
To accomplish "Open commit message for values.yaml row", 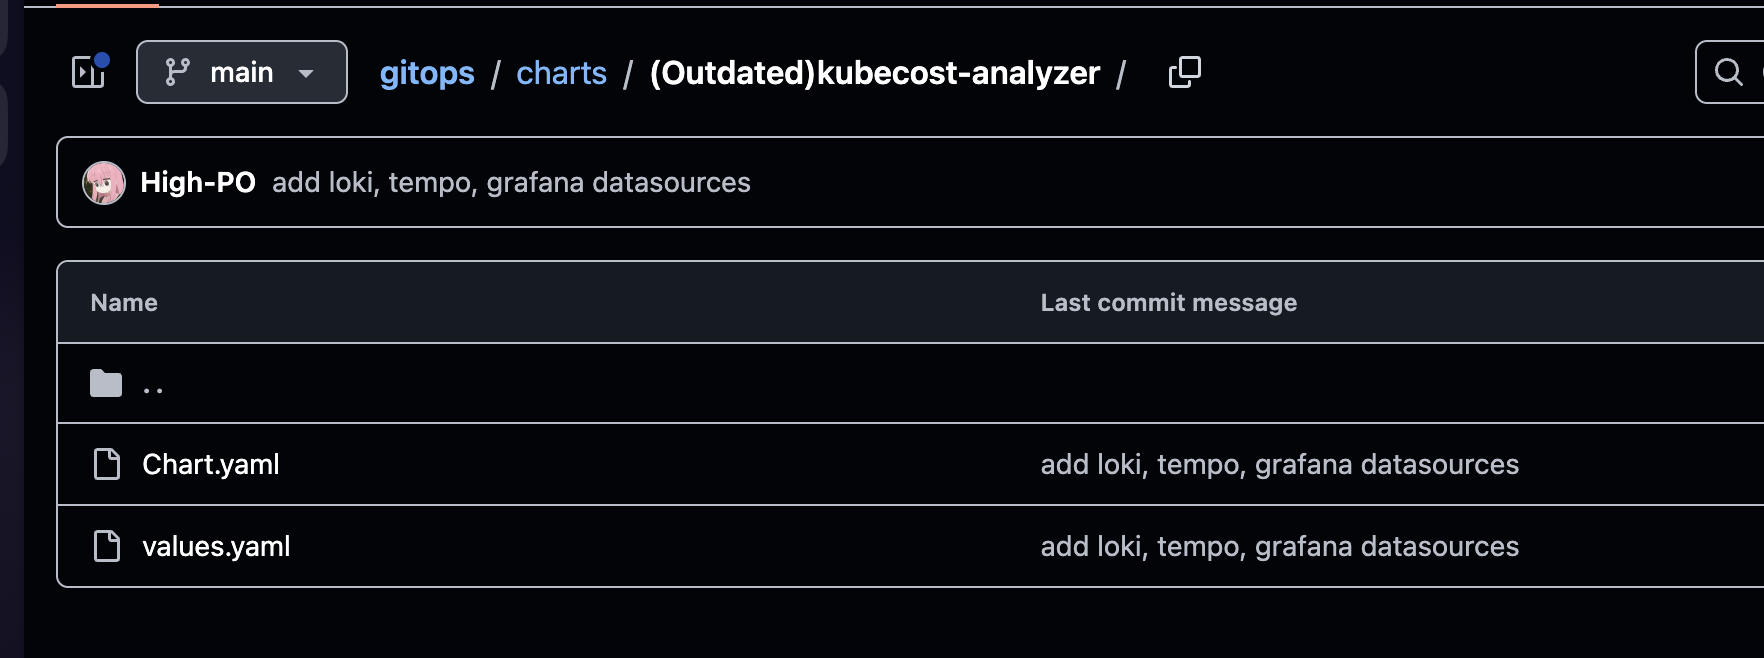I will [x=1279, y=547].
